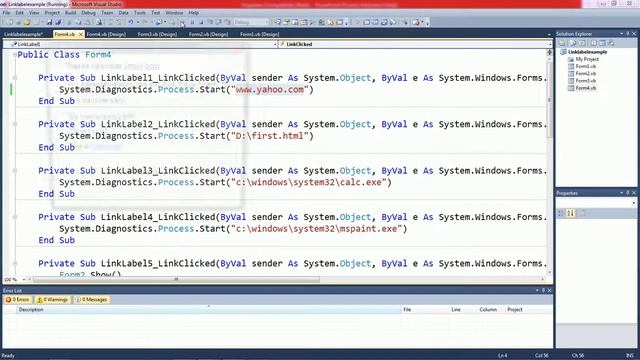The width and height of the screenshot is (640, 360).
Task: Select Form2.vb in Solution Explorer
Action: click(x=586, y=73)
